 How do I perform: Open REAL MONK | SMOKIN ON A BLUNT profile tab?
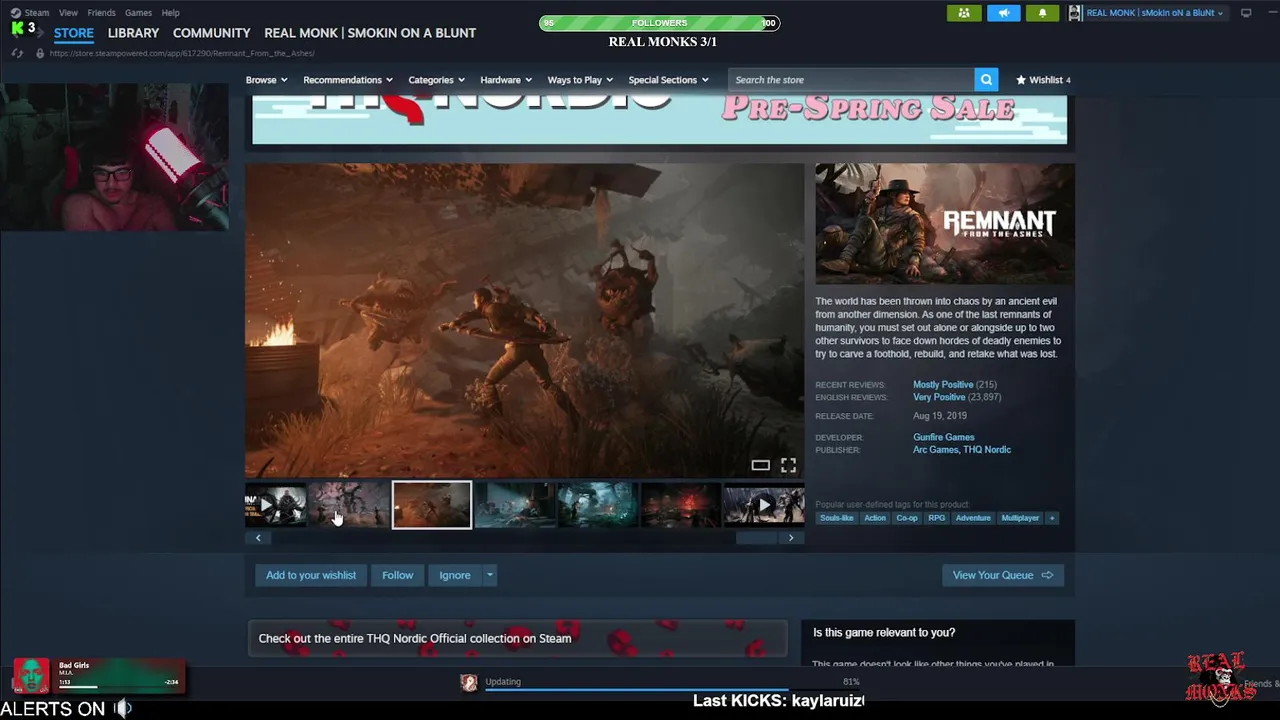(x=370, y=33)
